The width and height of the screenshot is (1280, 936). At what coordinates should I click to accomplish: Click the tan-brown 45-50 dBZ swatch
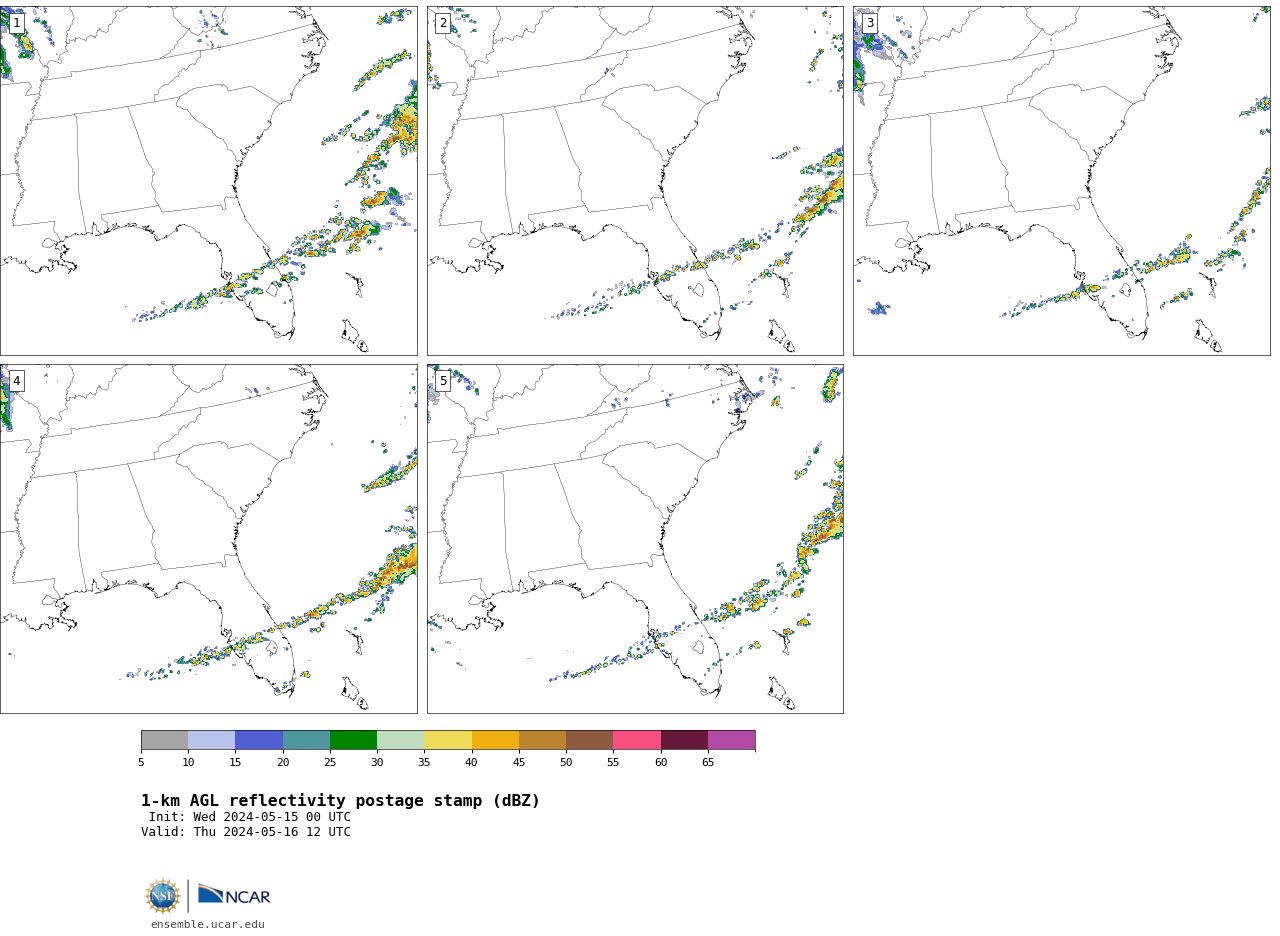[x=542, y=740]
